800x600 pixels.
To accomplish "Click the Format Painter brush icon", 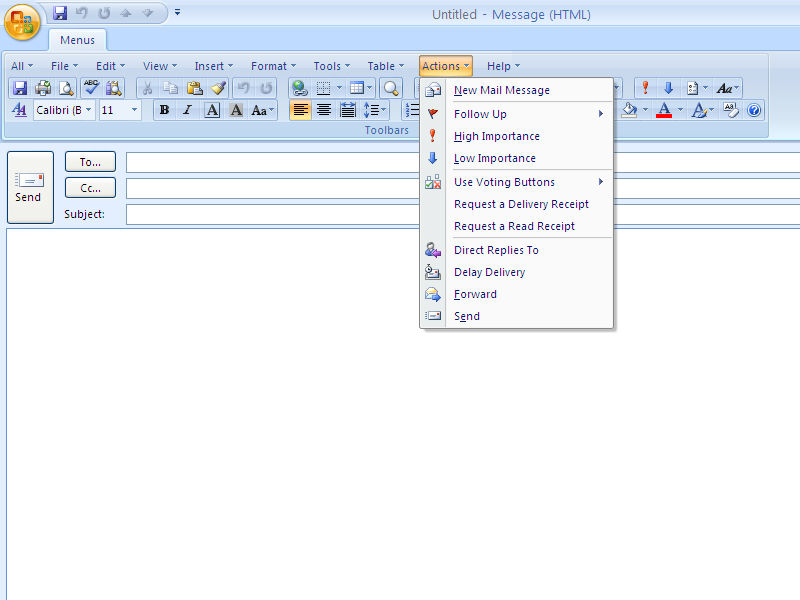I will click(218, 88).
